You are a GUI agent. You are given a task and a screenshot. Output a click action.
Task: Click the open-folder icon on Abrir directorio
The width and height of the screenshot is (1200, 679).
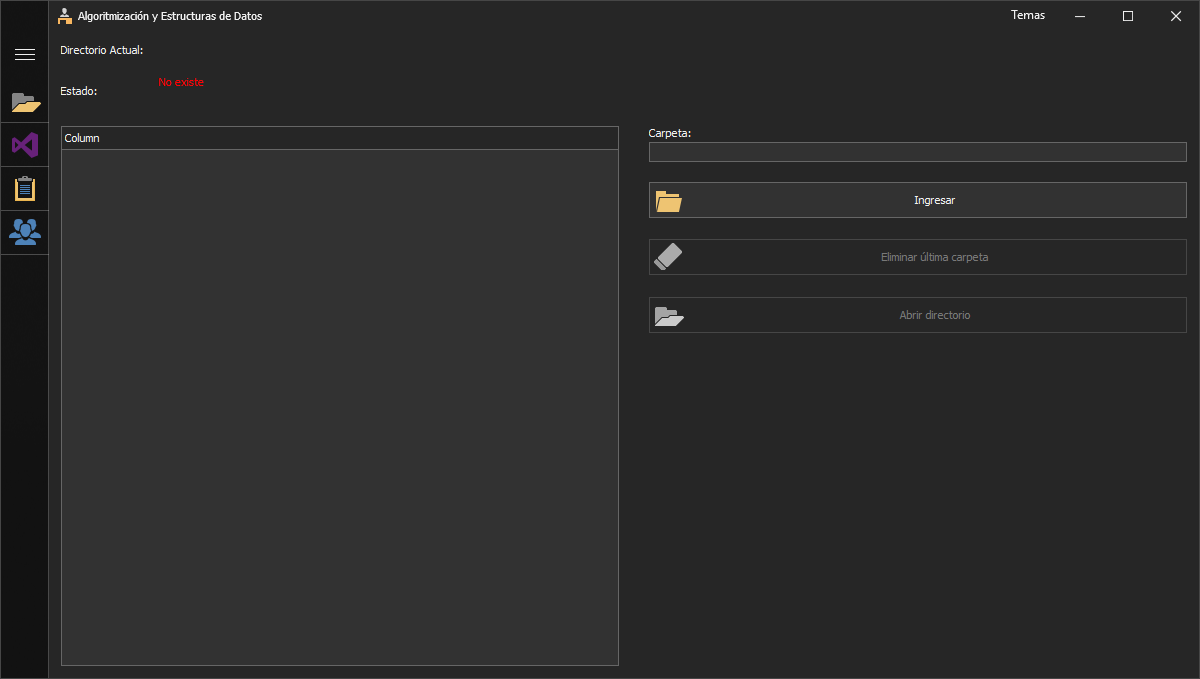point(669,315)
